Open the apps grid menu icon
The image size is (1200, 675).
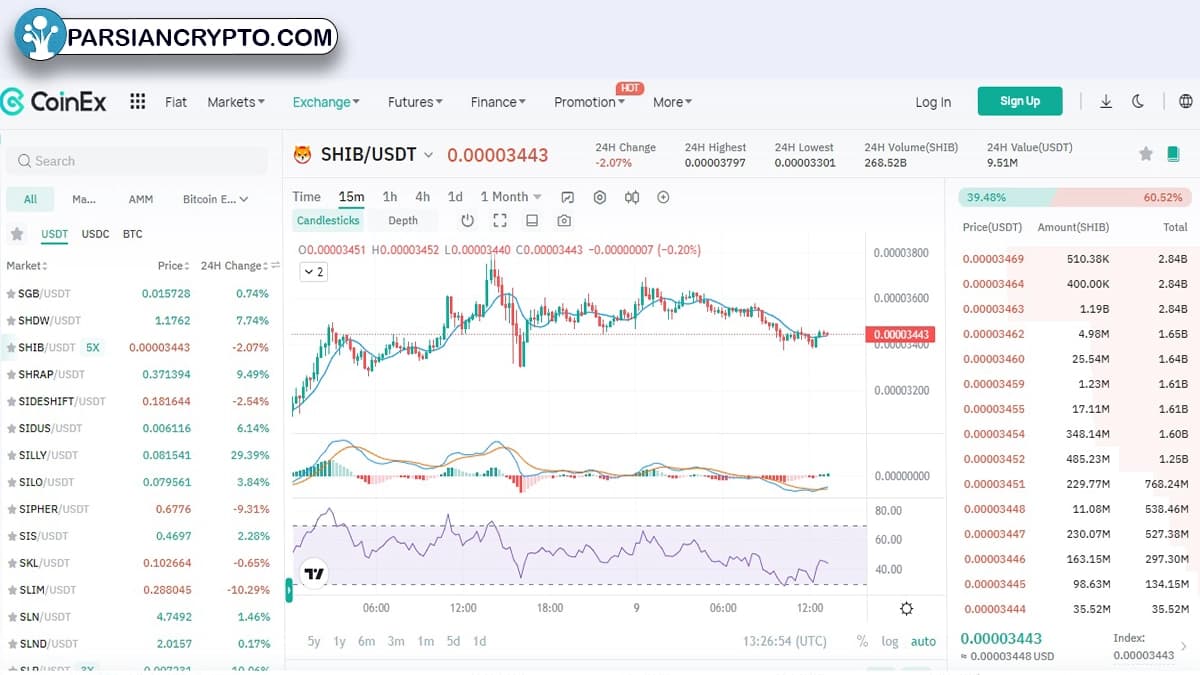coord(138,102)
